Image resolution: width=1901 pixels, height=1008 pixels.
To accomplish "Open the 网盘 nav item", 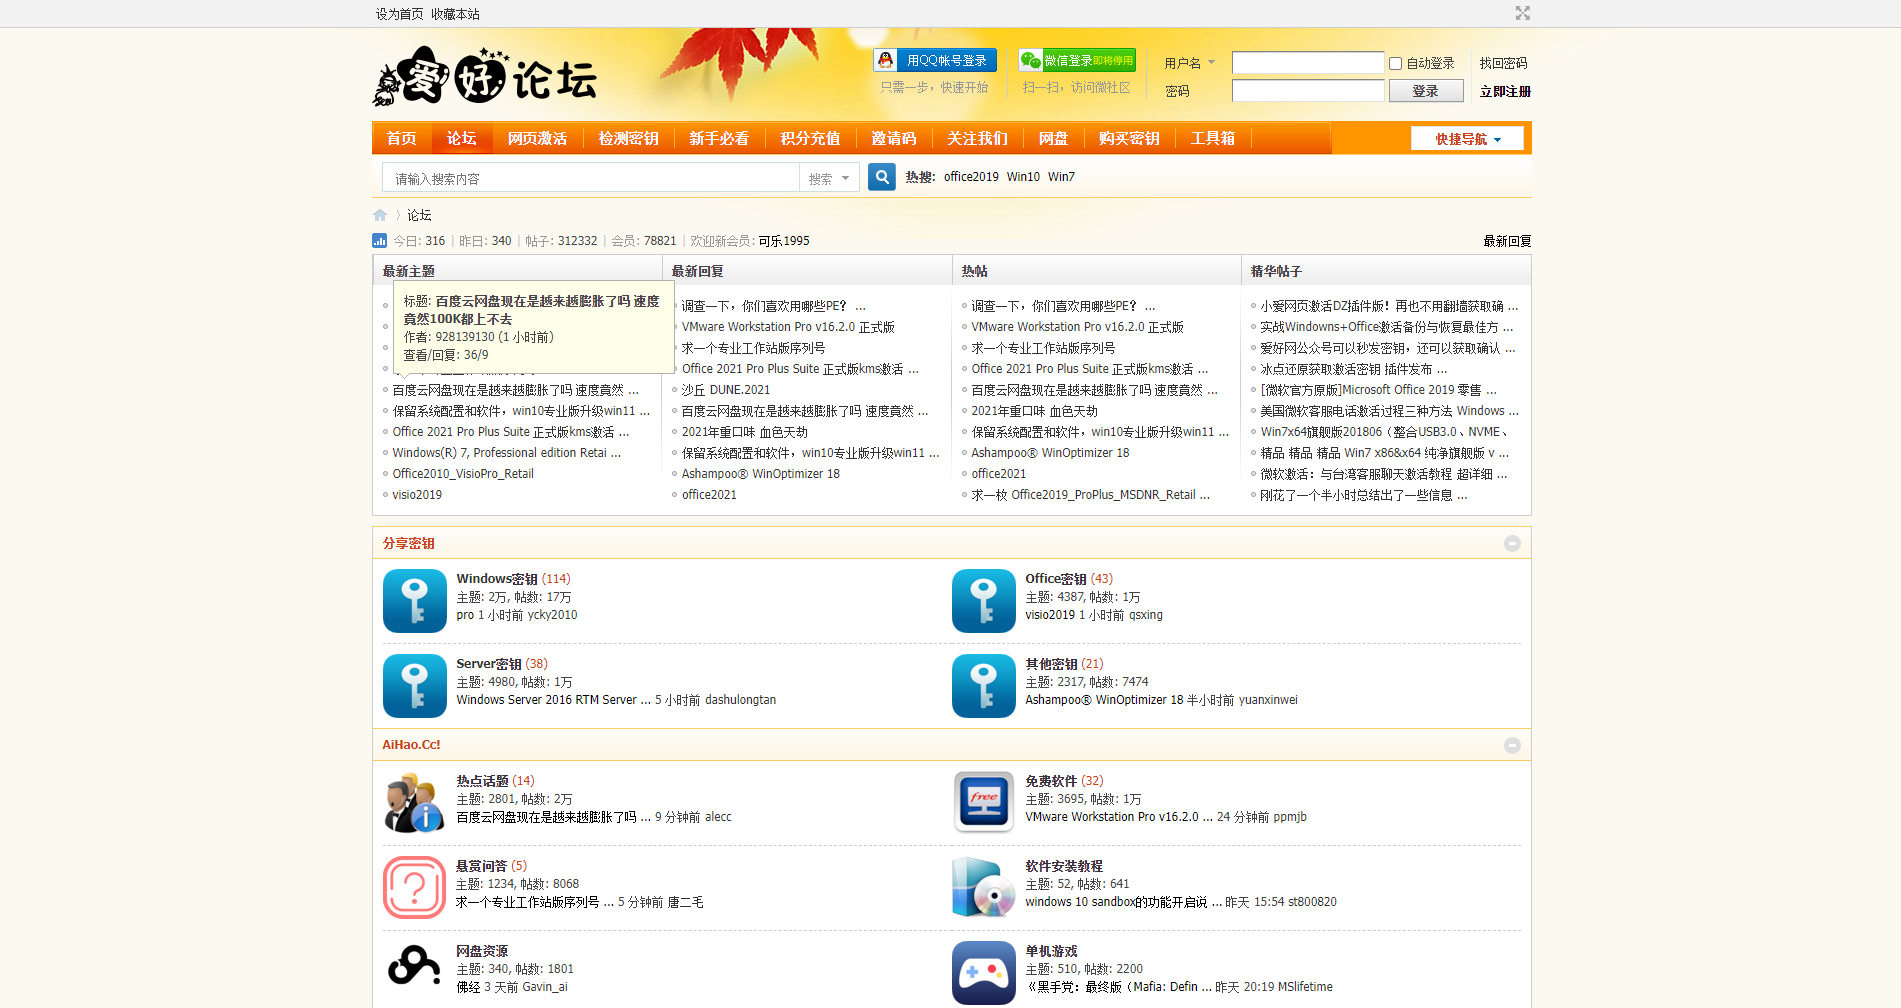I will click(1053, 138).
